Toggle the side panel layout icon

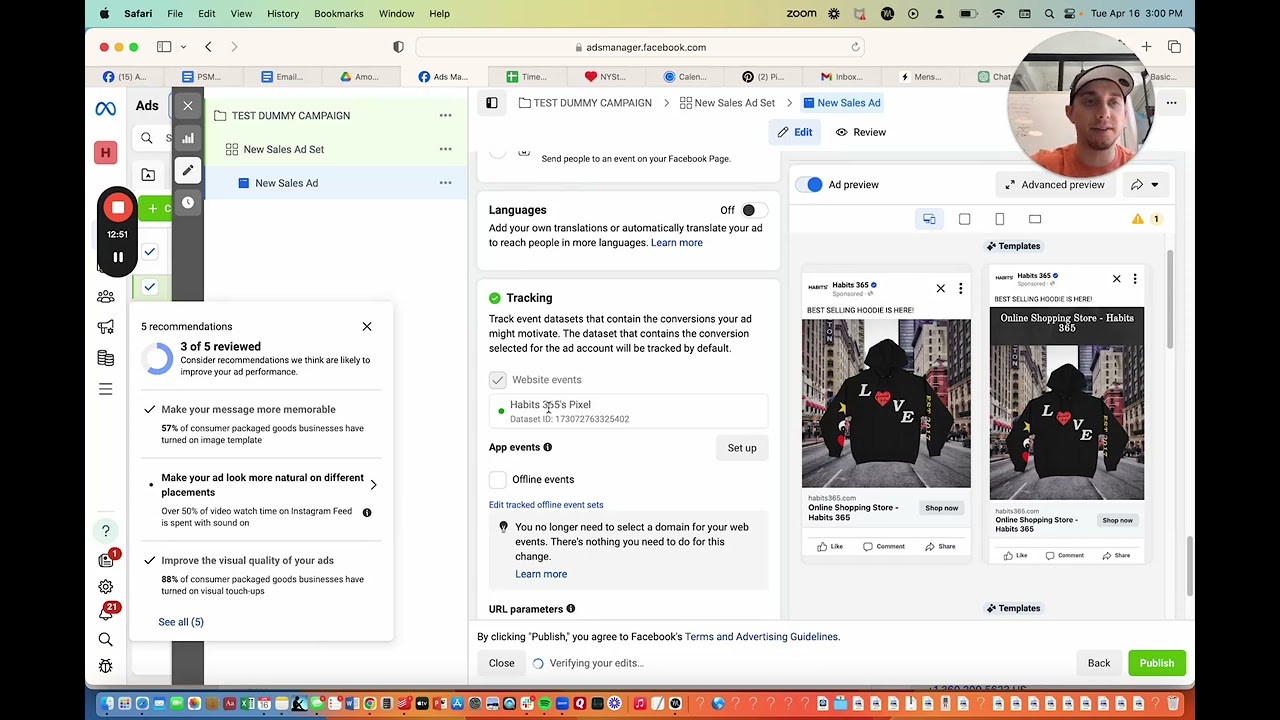click(x=492, y=103)
